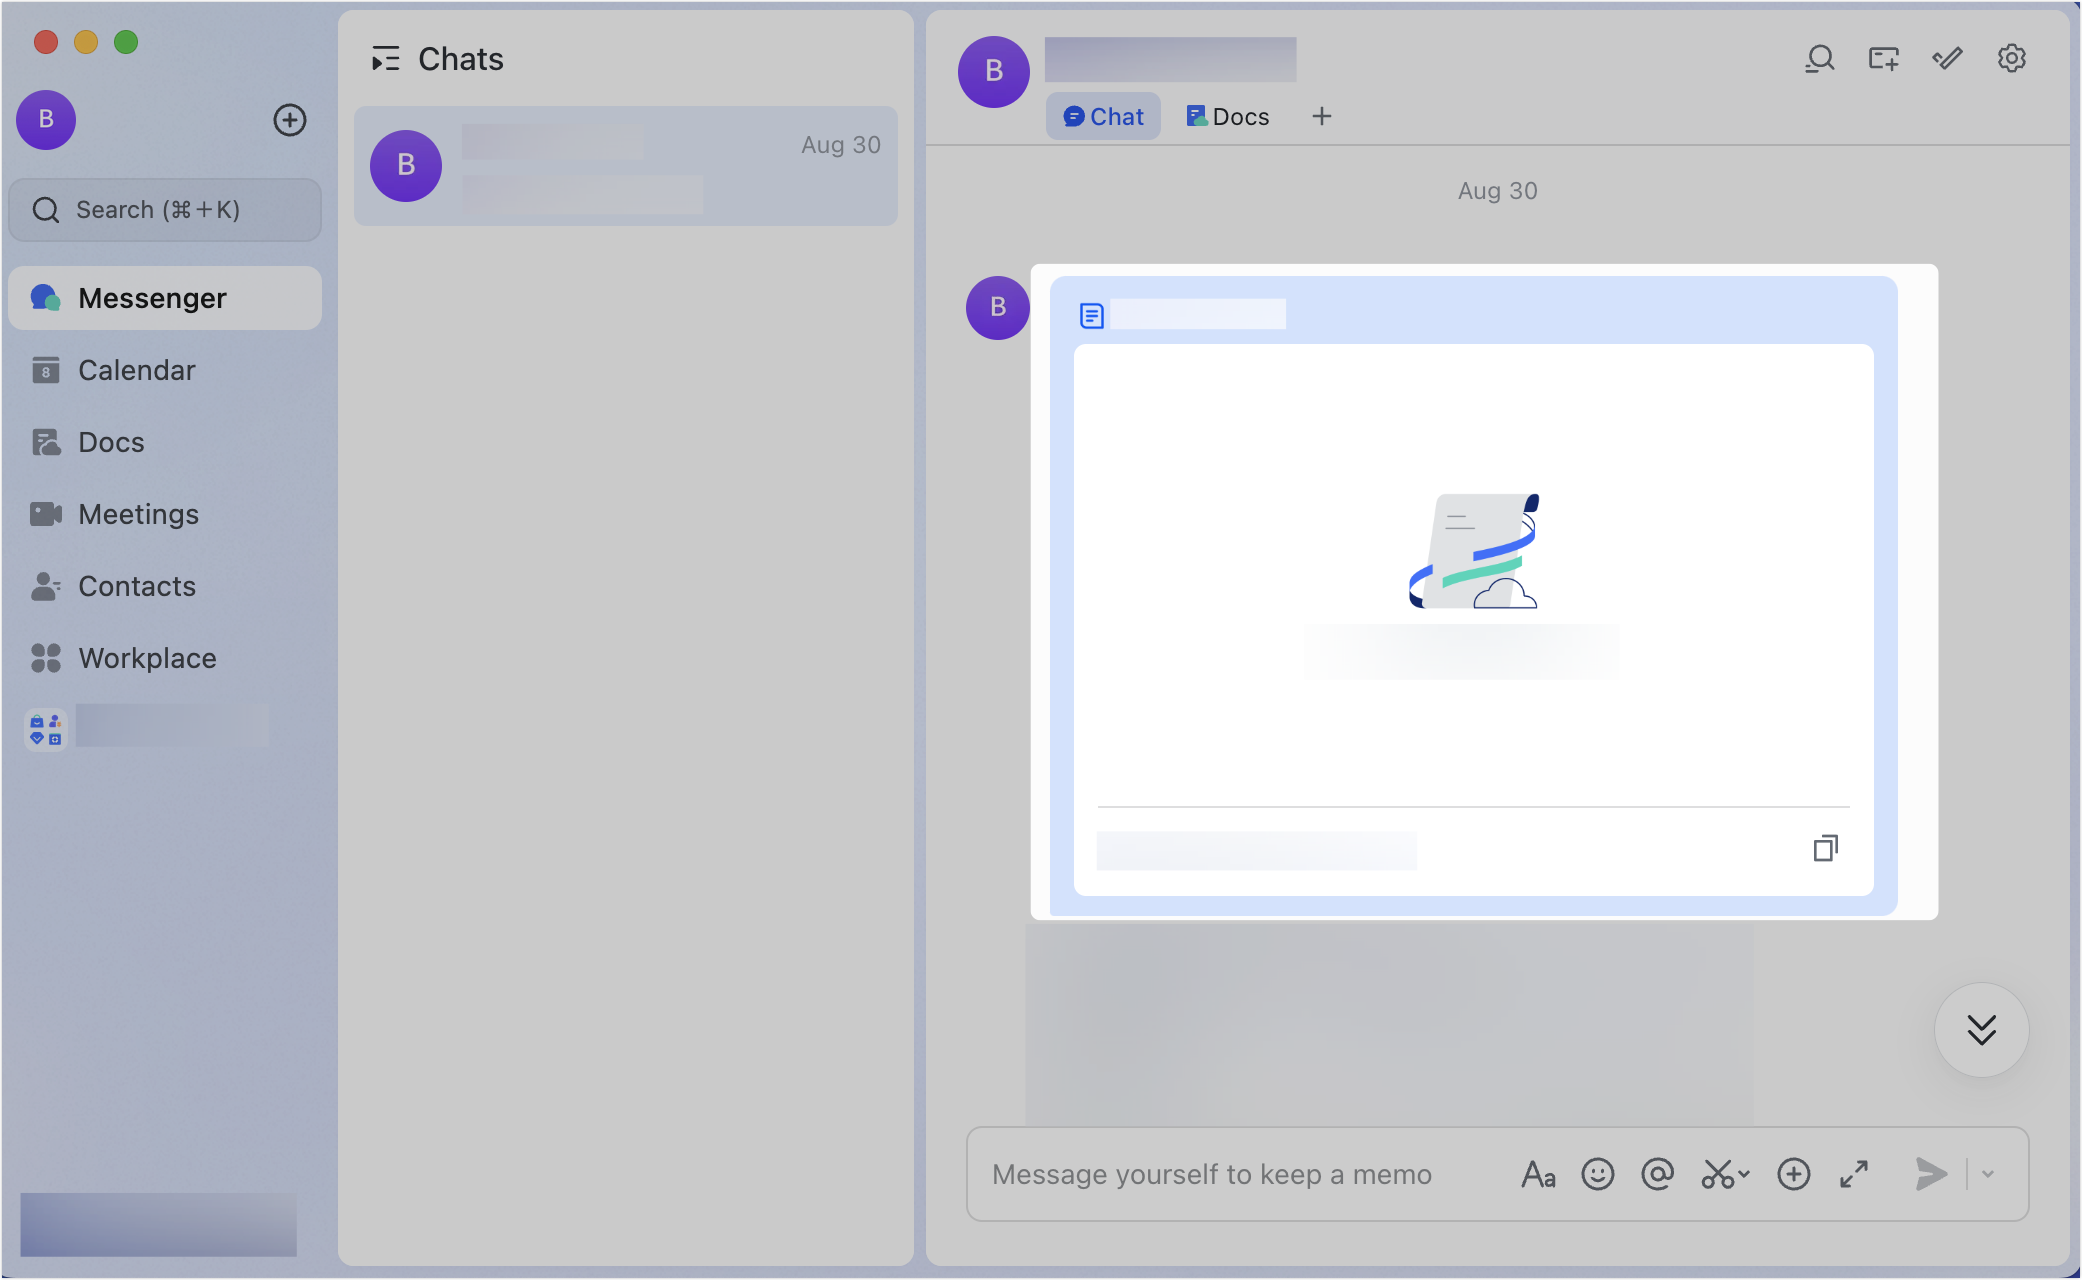This screenshot has width=2082, height=1280.
Task: Click the app grid icon below Workplace
Action: coord(46,728)
